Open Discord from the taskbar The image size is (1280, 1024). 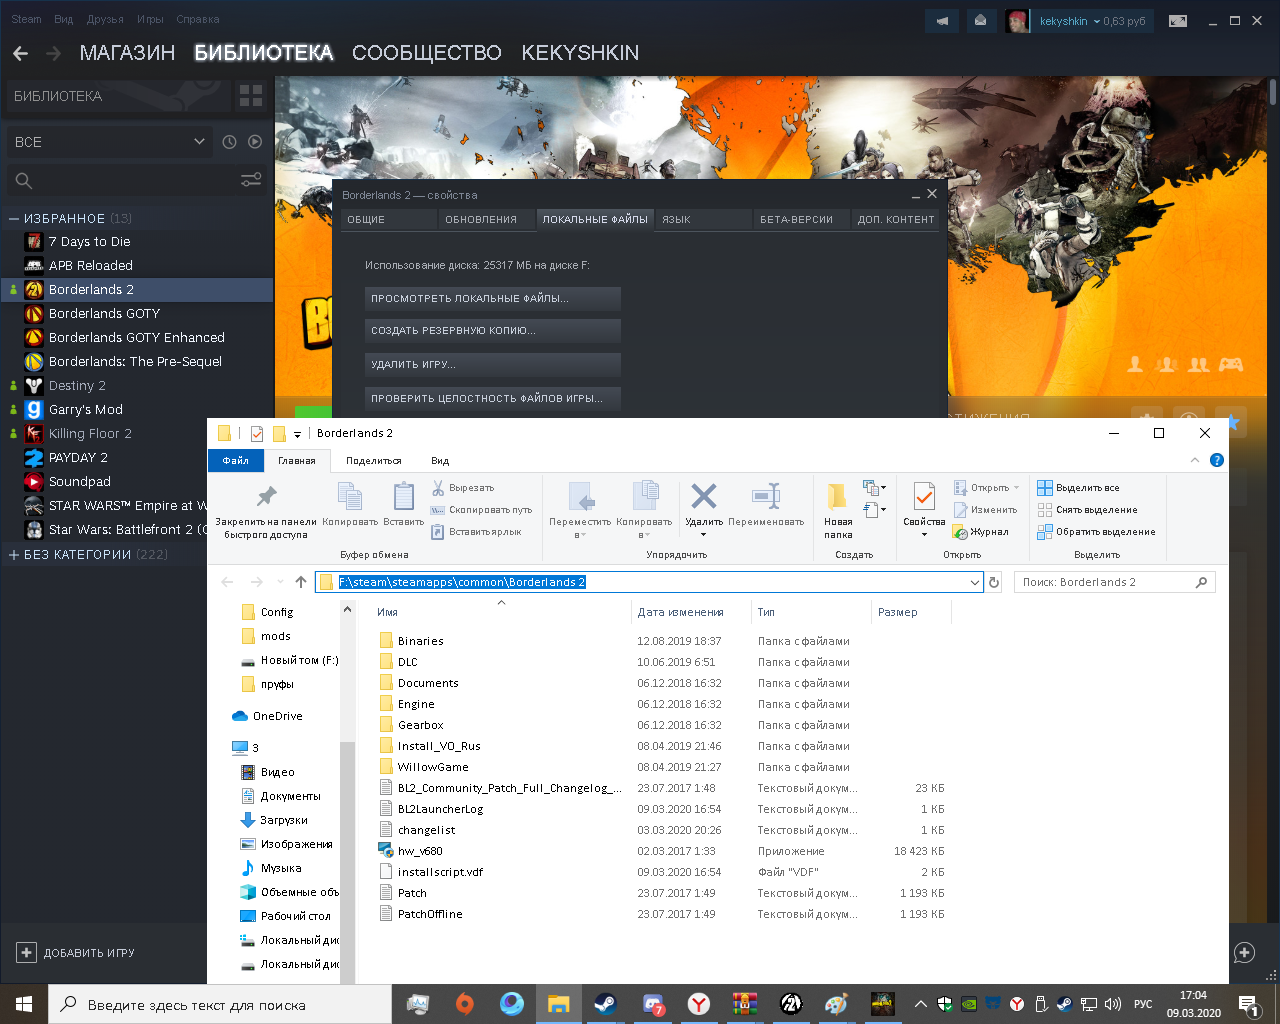coord(653,1004)
